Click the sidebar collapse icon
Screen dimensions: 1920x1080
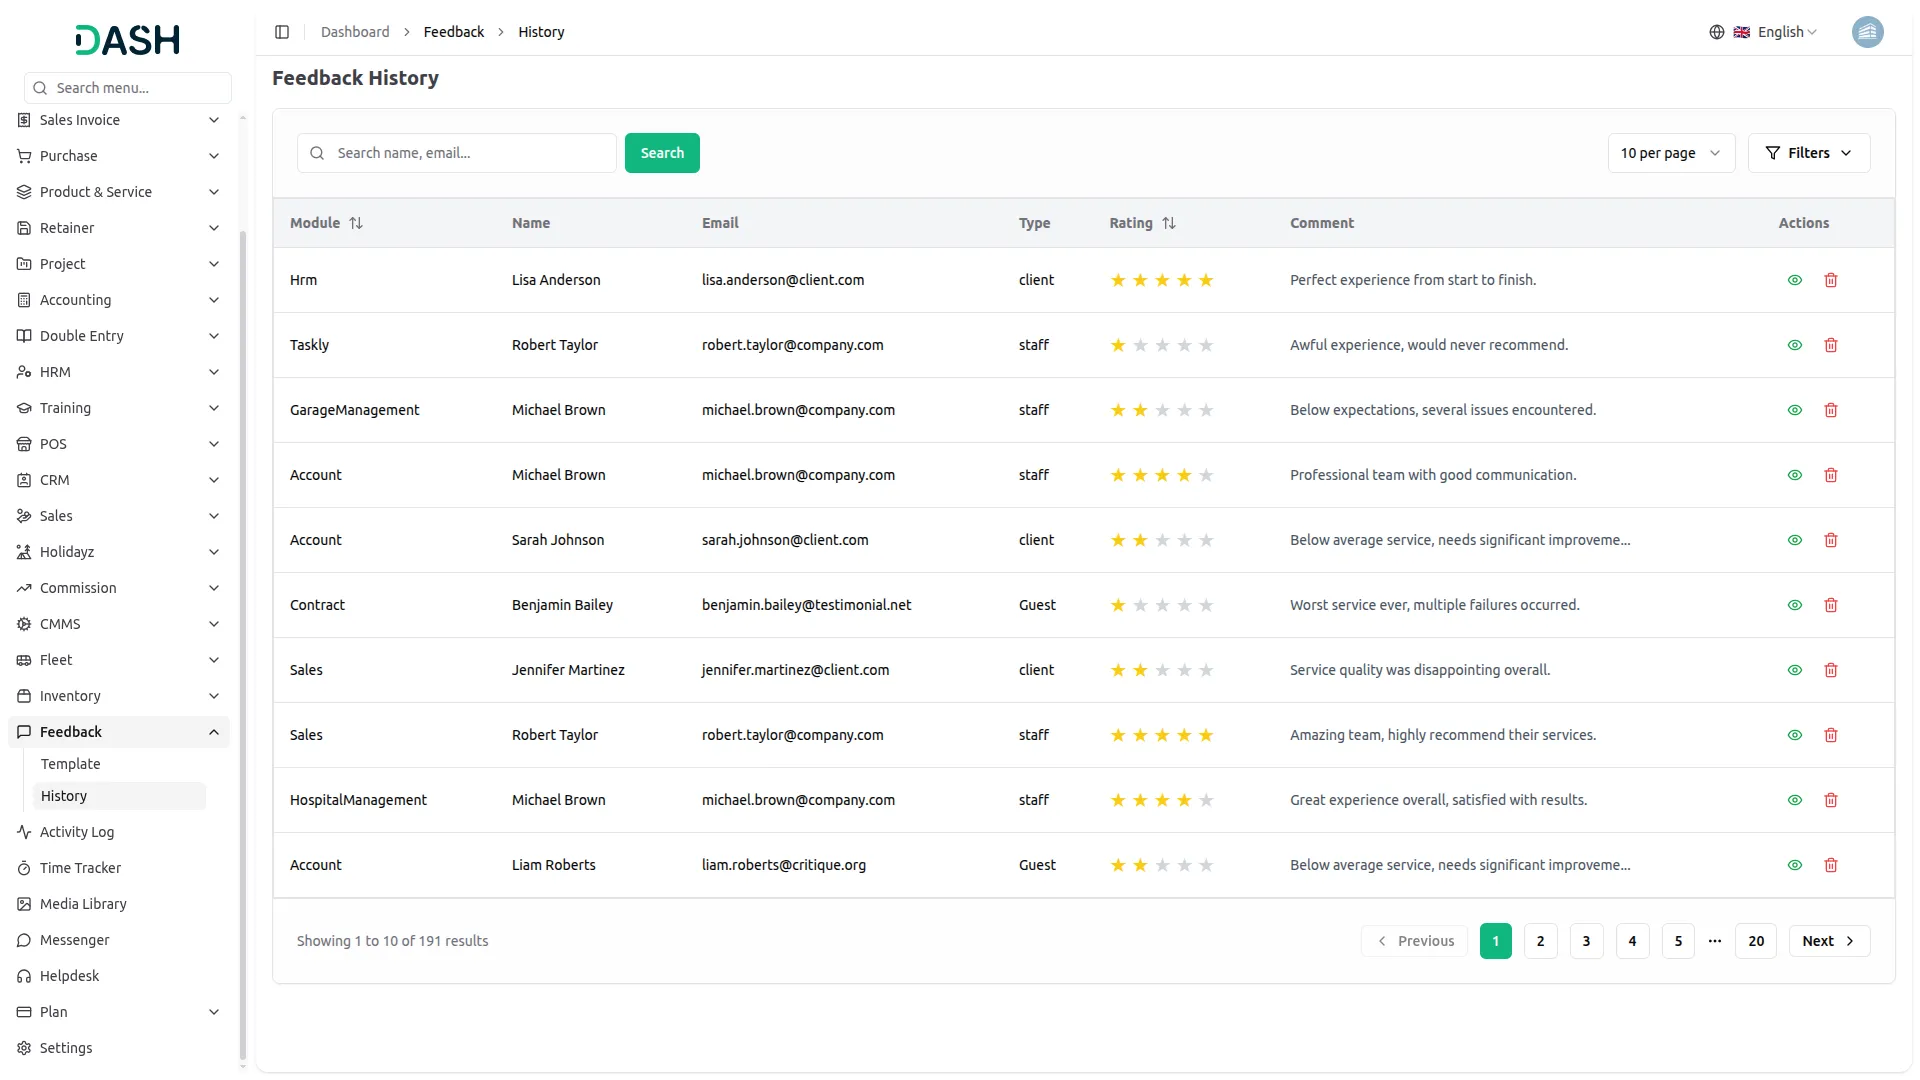tap(282, 31)
